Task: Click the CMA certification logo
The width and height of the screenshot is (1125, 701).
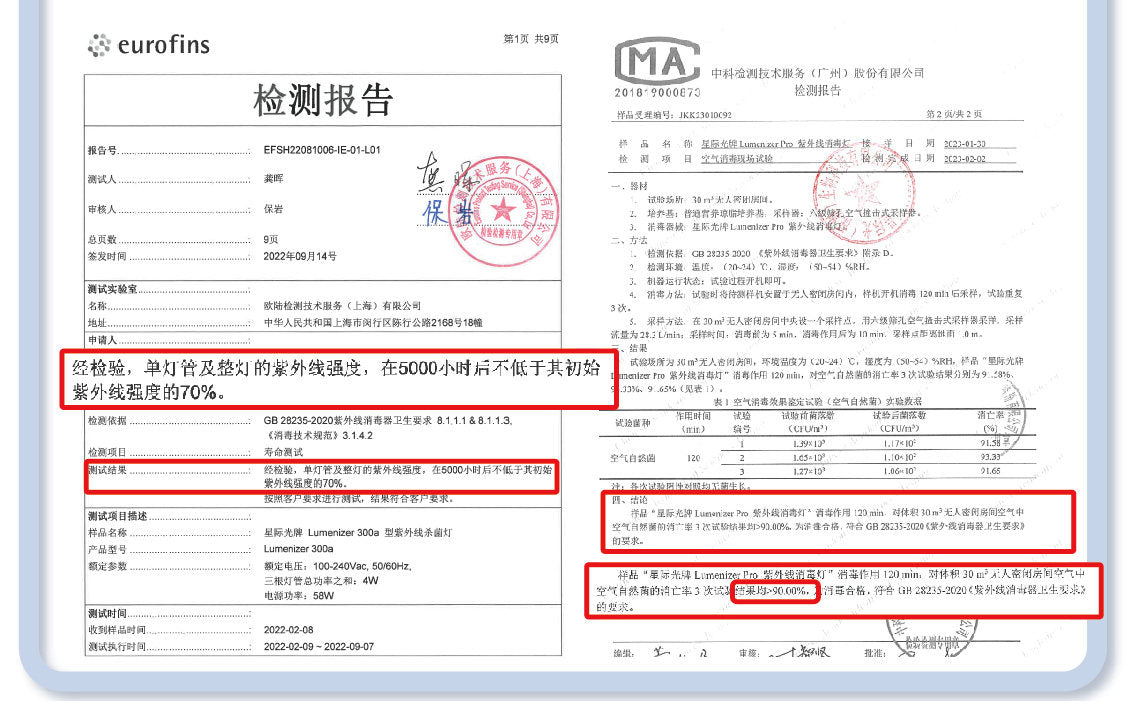Action: 657,62
